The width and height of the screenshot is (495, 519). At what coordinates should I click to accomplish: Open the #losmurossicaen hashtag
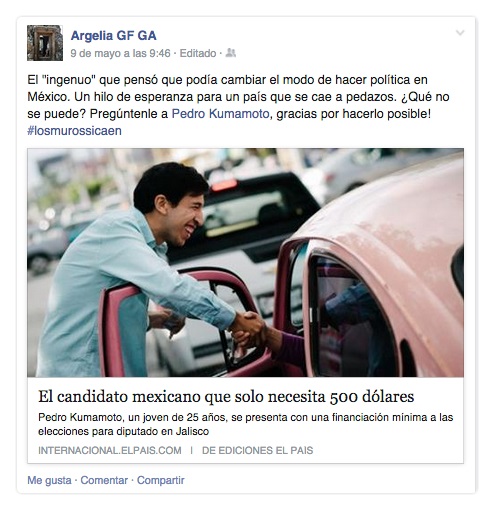(74, 131)
